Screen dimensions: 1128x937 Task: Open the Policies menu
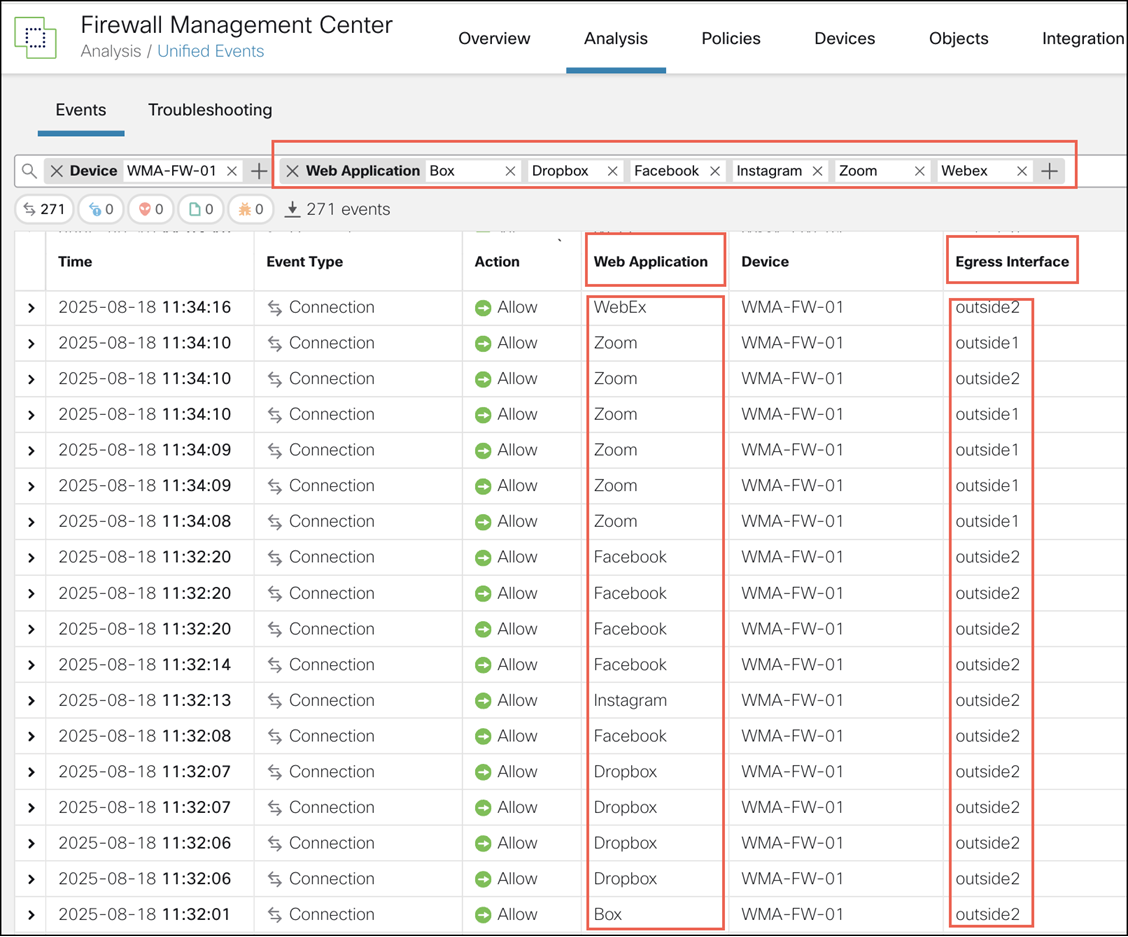click(730, 38)
